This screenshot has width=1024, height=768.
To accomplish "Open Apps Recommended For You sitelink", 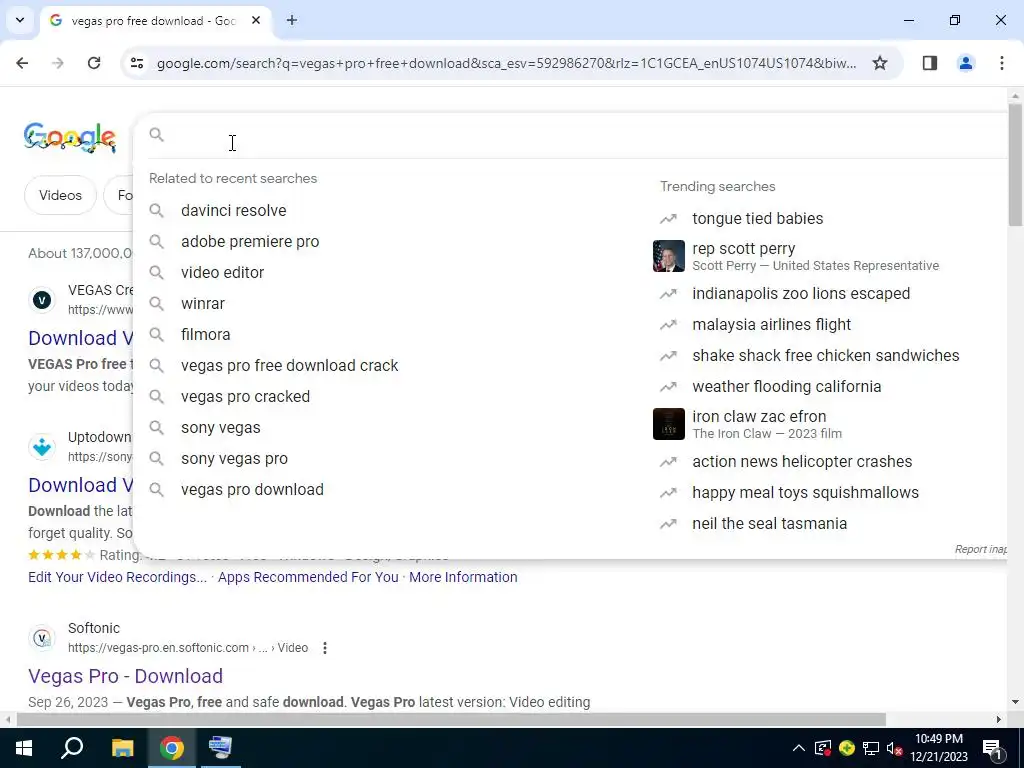I will [x=308, y=577].
